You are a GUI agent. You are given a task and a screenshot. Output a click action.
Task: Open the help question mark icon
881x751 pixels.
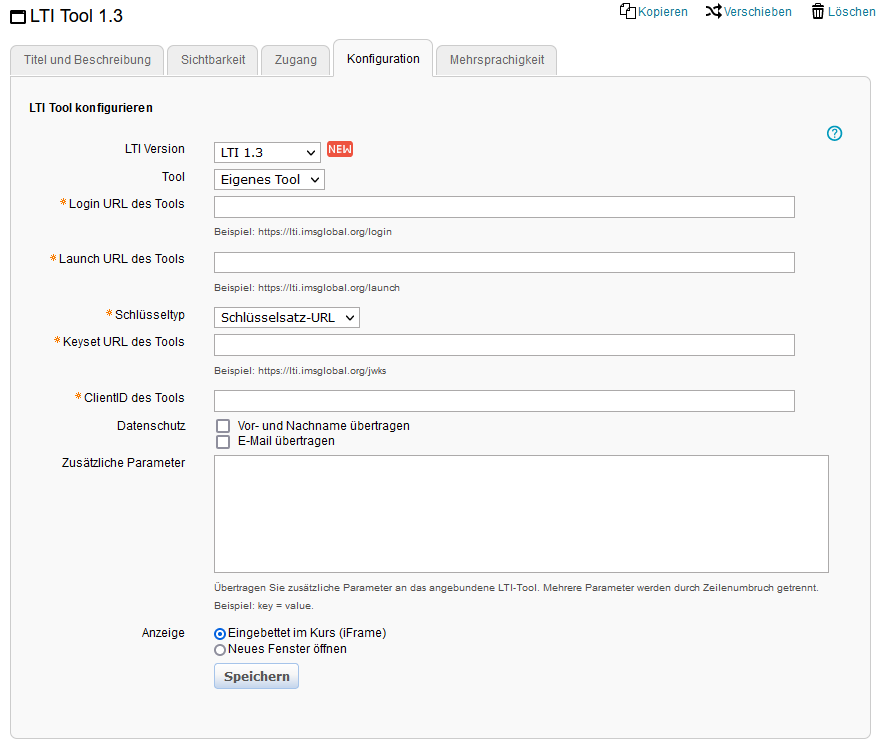click(835, 133)
